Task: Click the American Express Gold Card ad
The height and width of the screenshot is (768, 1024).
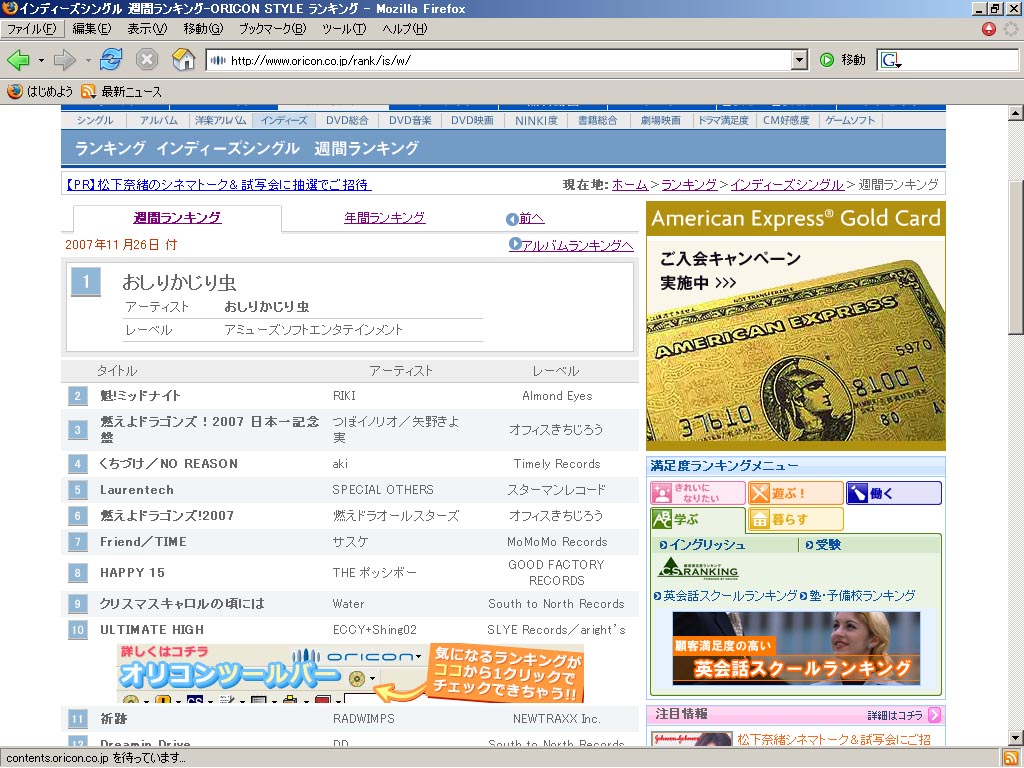Action: pos(795,326)
